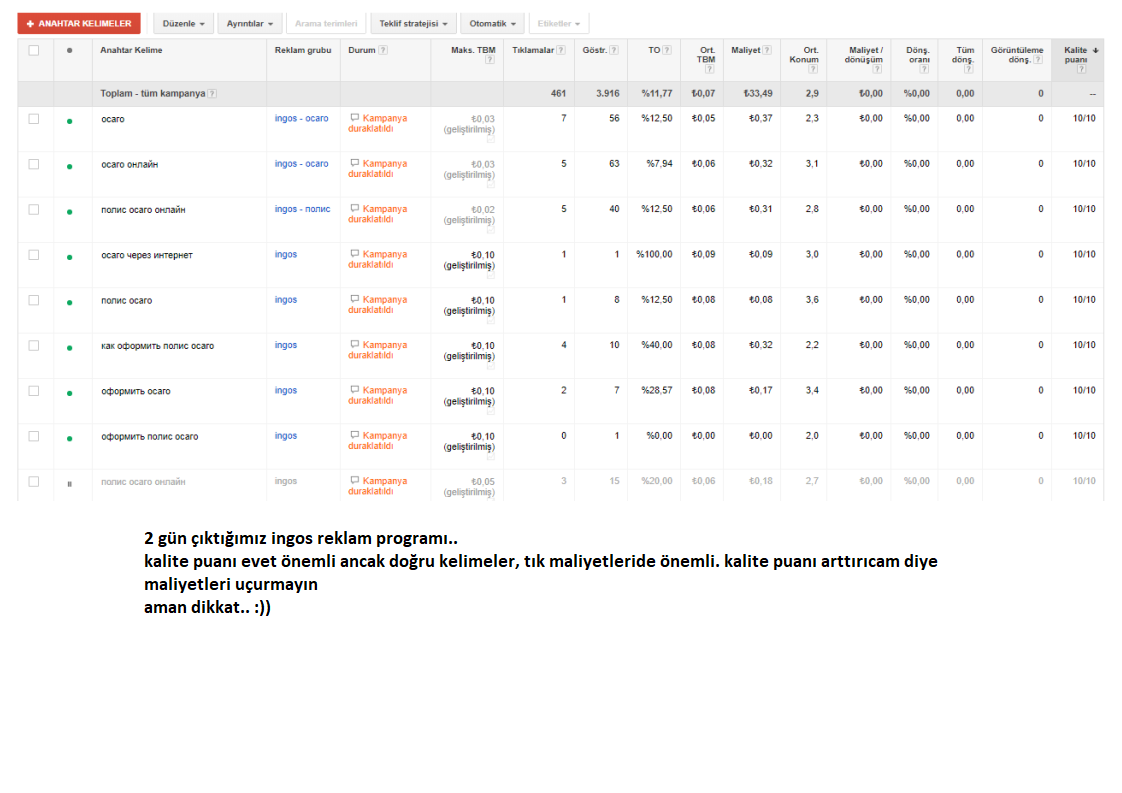Click total impressions value 3.916

[x=608, y=94]
